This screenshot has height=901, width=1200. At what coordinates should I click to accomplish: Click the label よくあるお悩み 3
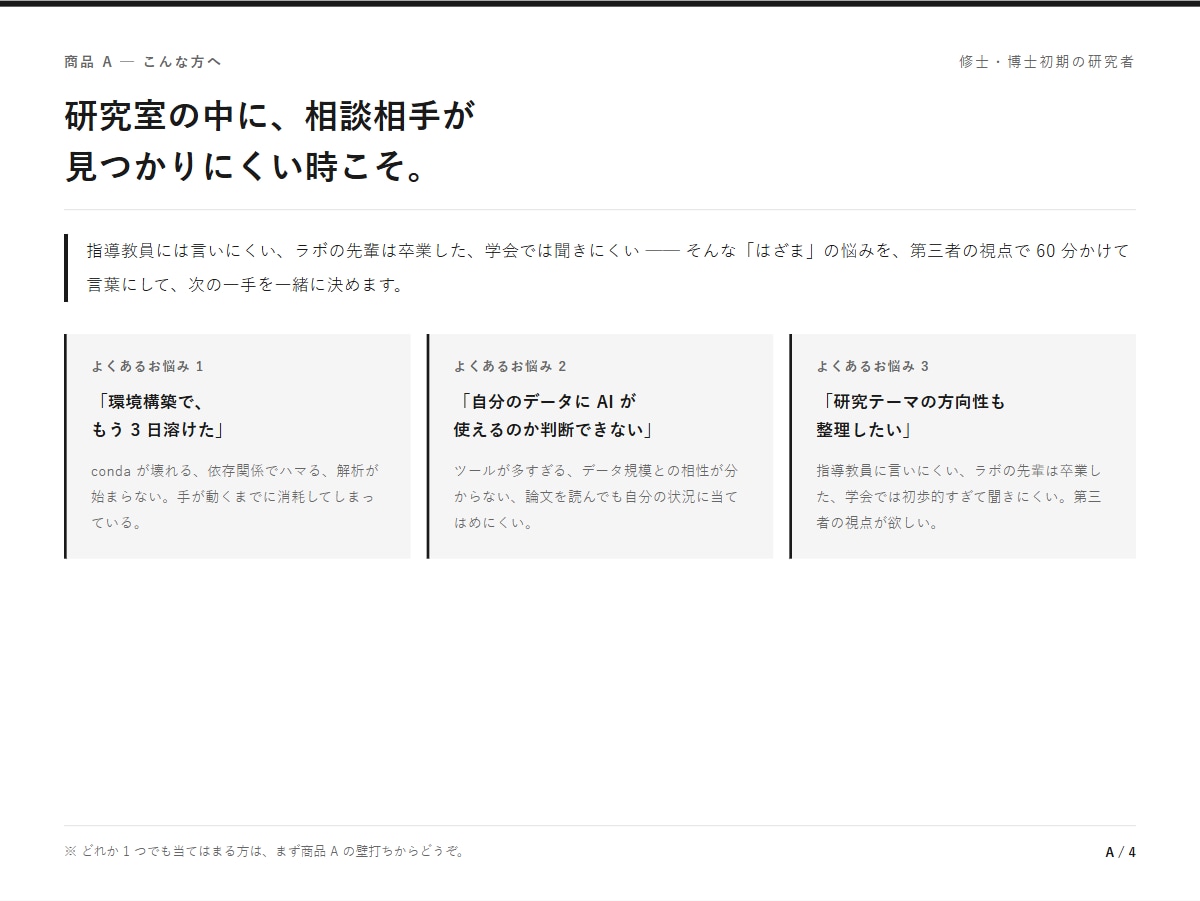[873, 366]
